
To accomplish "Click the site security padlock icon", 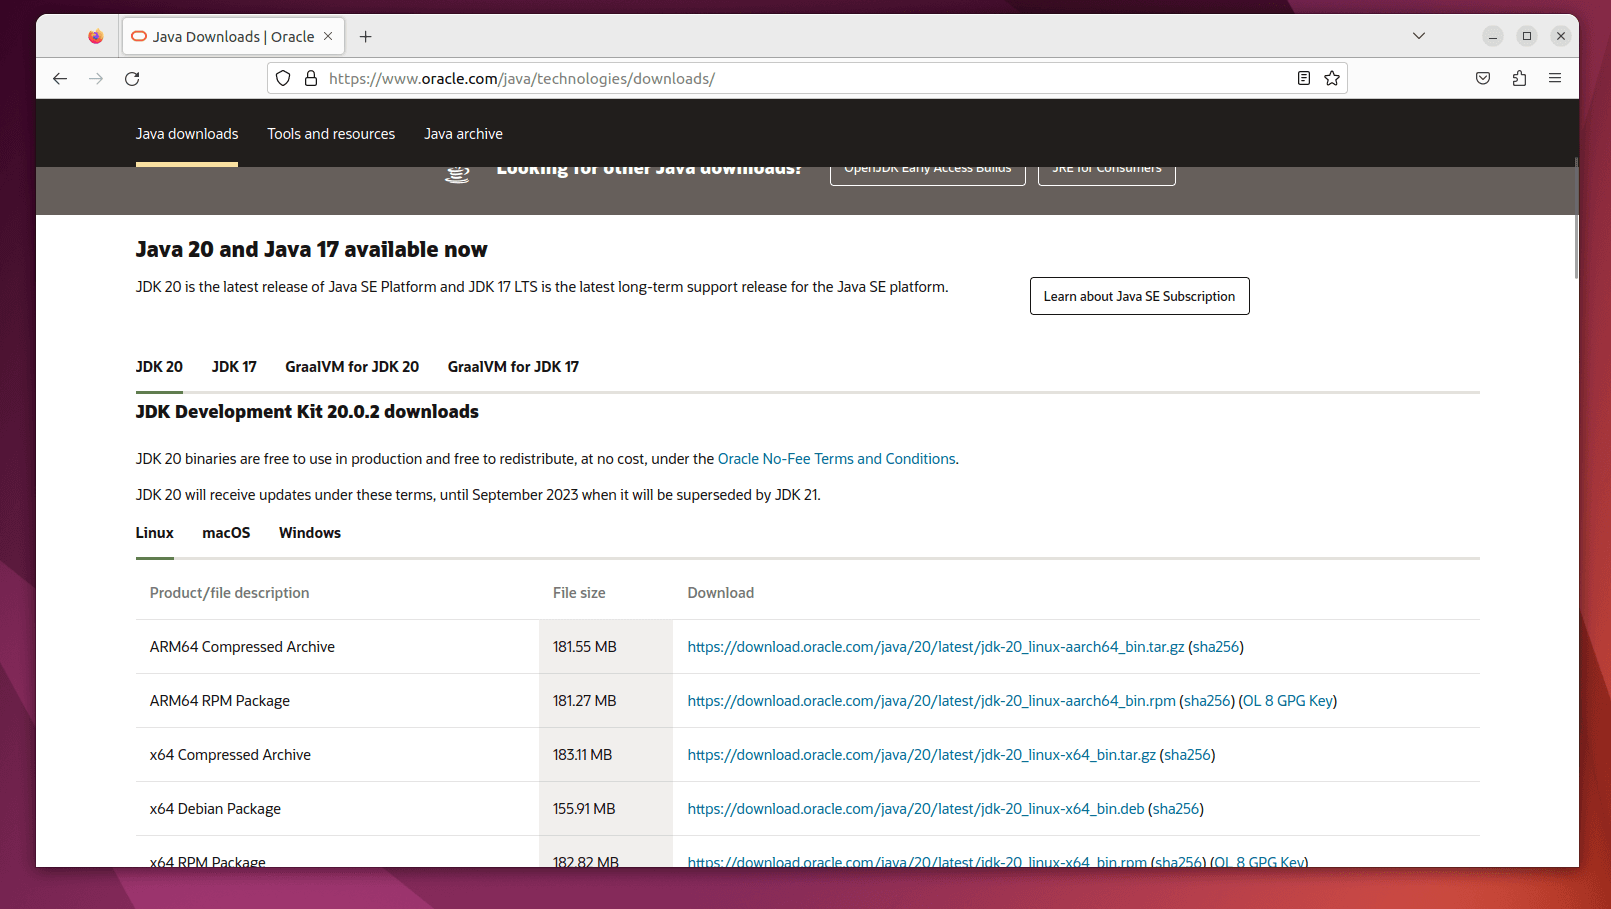I will point(311,78).
